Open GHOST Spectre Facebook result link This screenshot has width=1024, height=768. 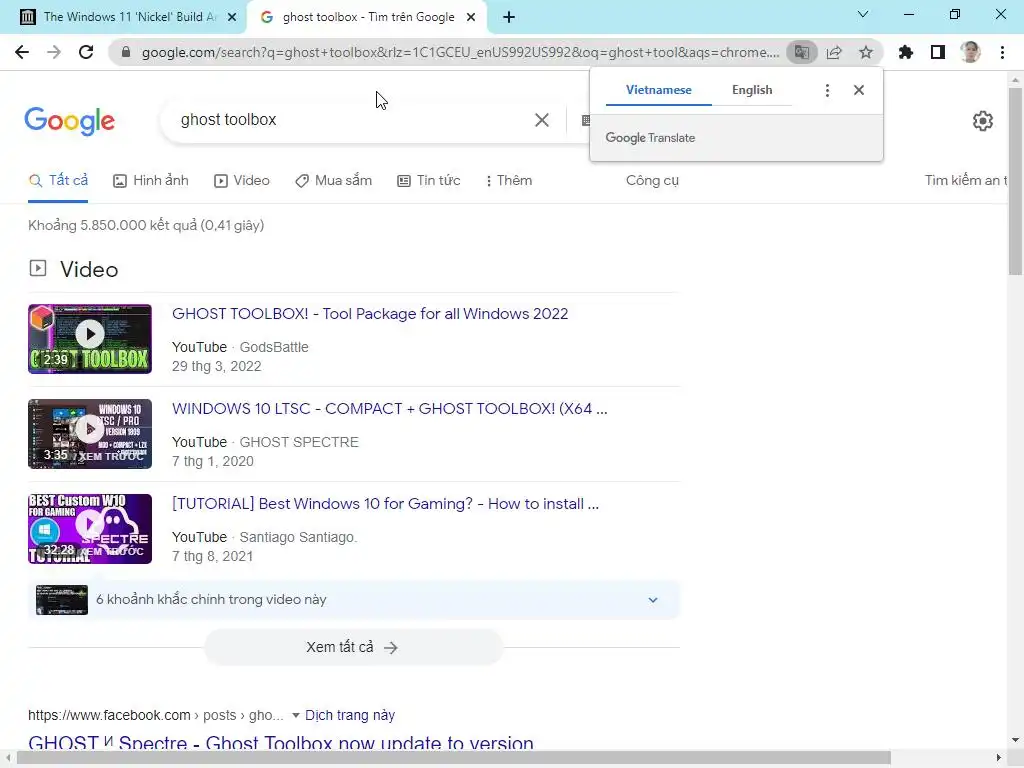[x=281, y=743]
